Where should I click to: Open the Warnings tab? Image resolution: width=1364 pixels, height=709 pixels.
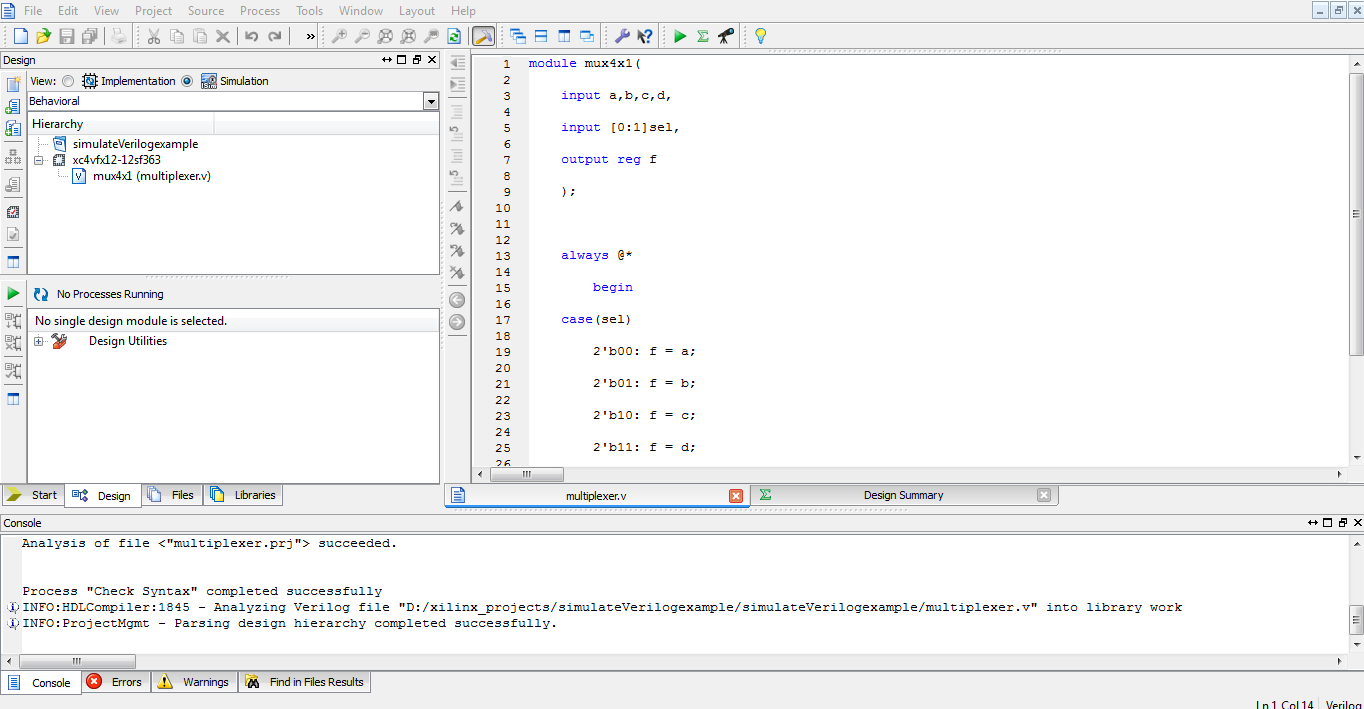(194, 682)
